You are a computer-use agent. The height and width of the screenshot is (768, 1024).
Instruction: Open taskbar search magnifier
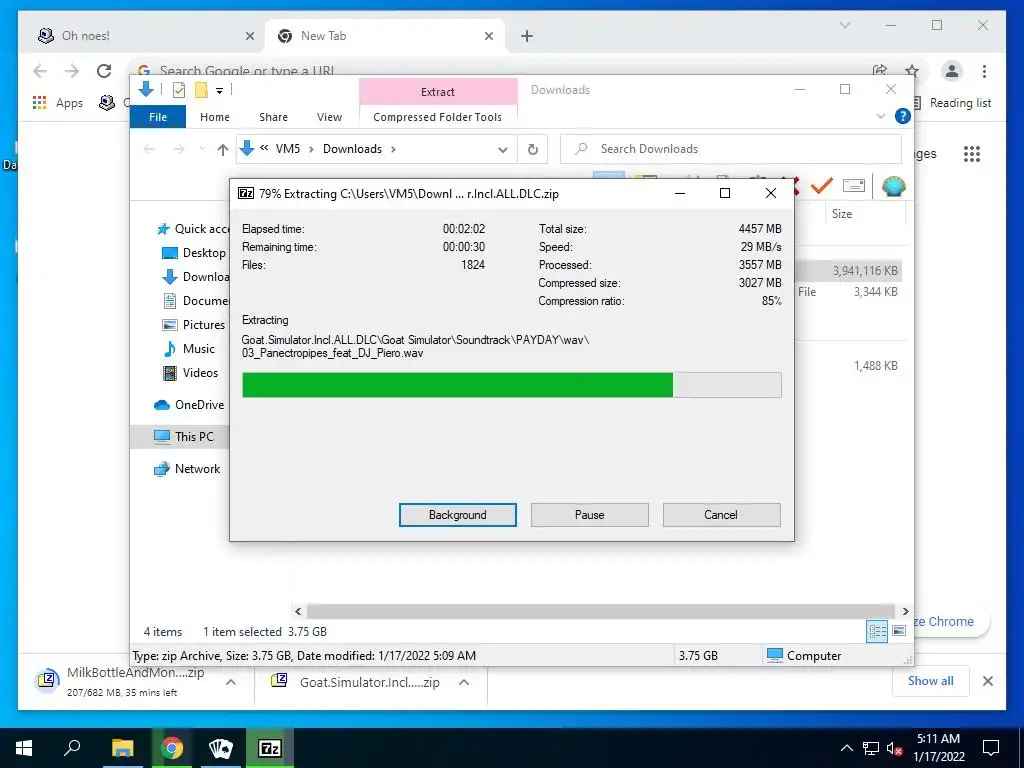click(72, 748)
